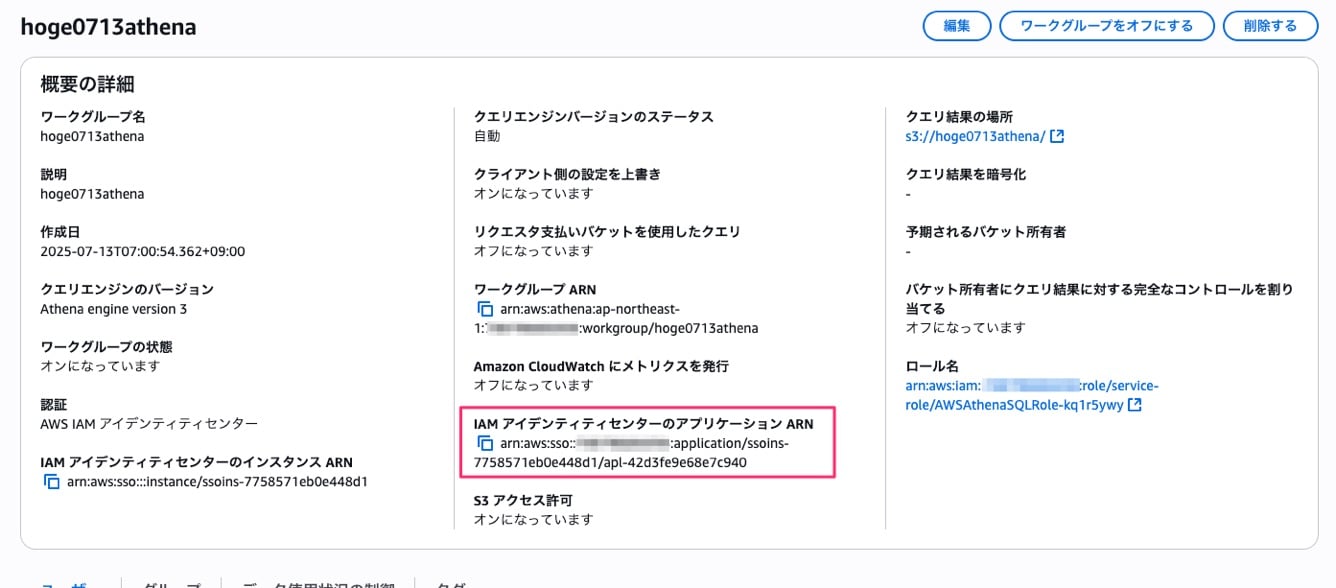Select the hoge0713athena page heading
1336x588 pixels.
[x=108, y=27]
